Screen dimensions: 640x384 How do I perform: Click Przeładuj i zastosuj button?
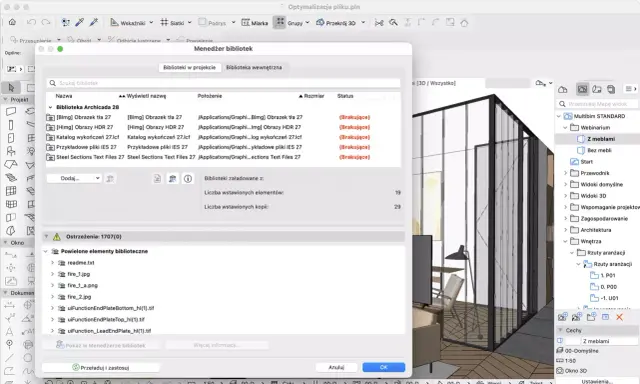click(x=100, y=368)
